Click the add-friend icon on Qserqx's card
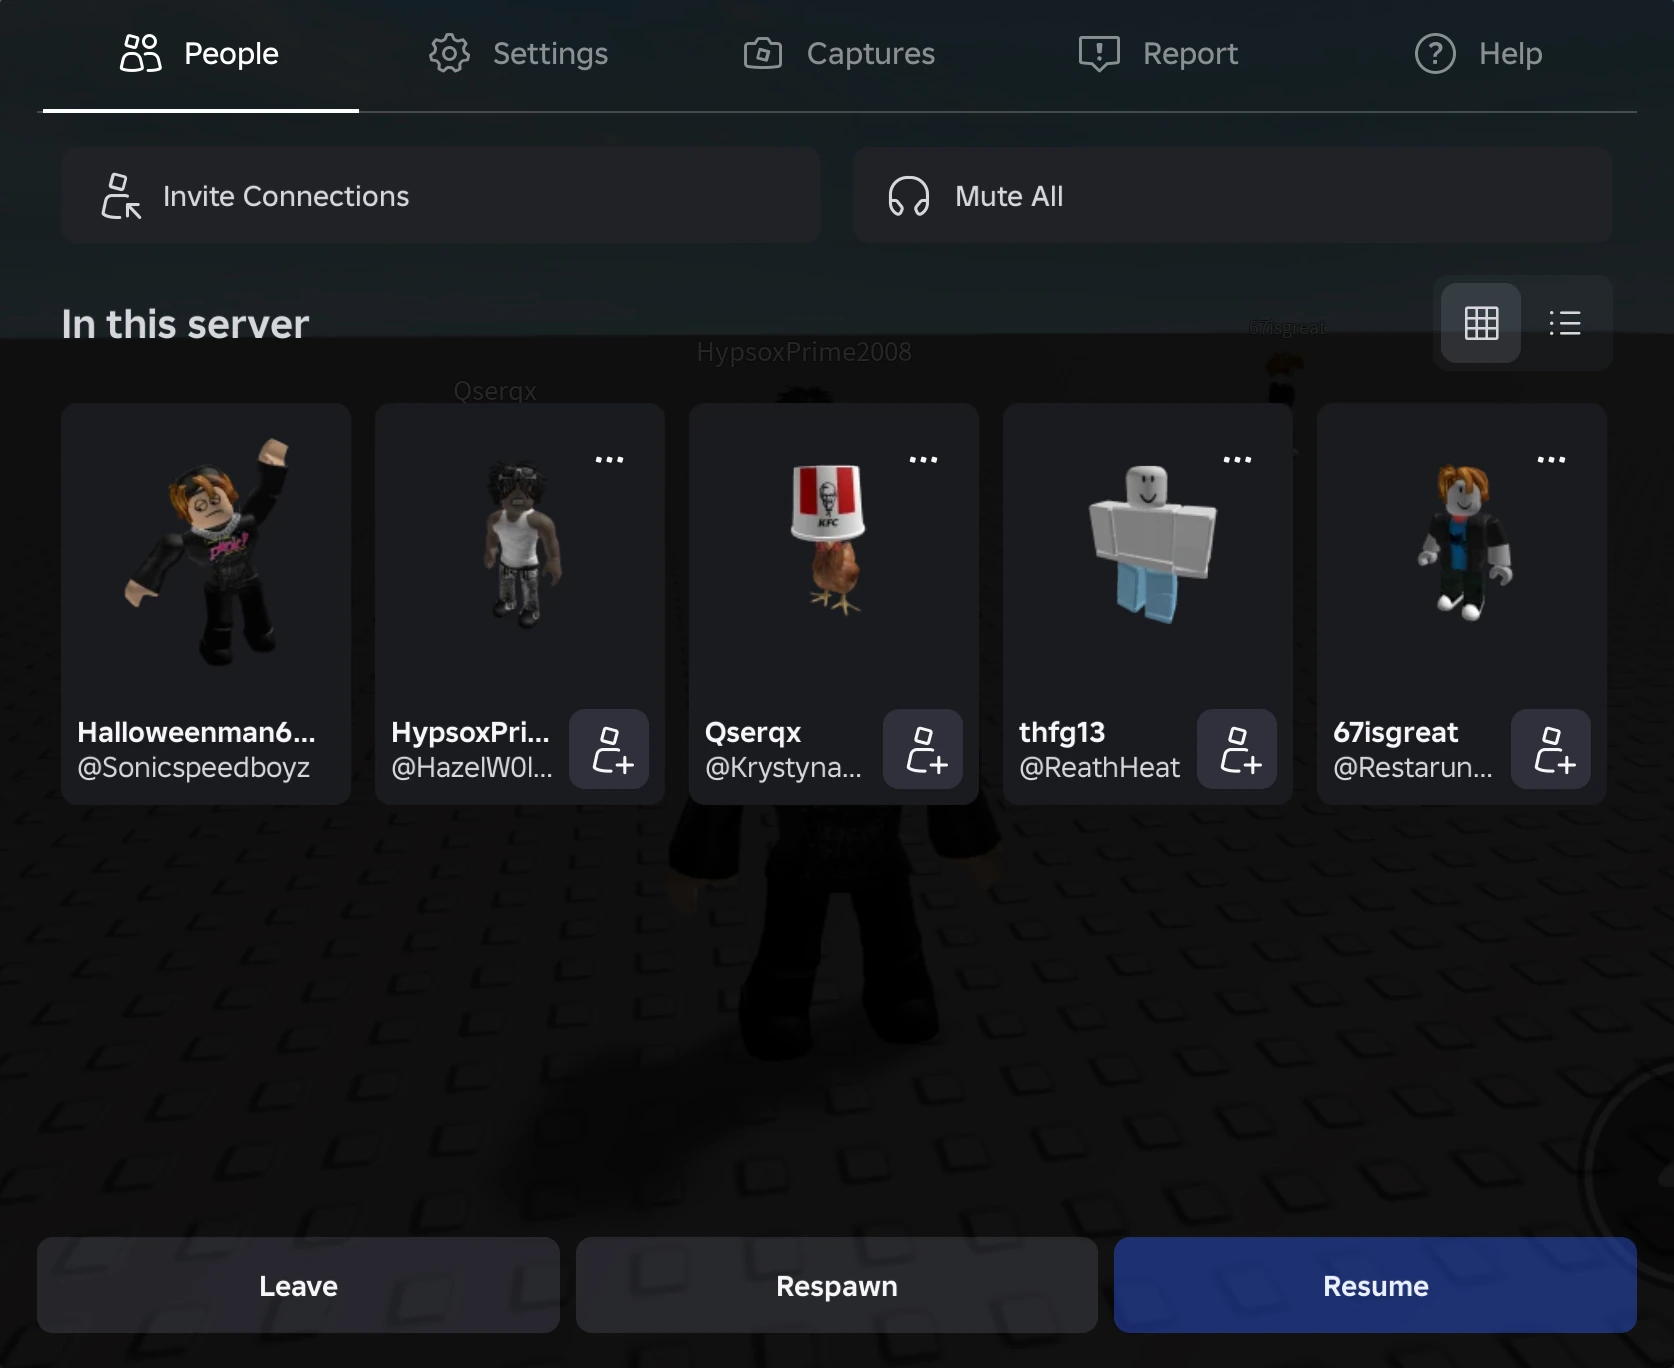 (923, 750)
